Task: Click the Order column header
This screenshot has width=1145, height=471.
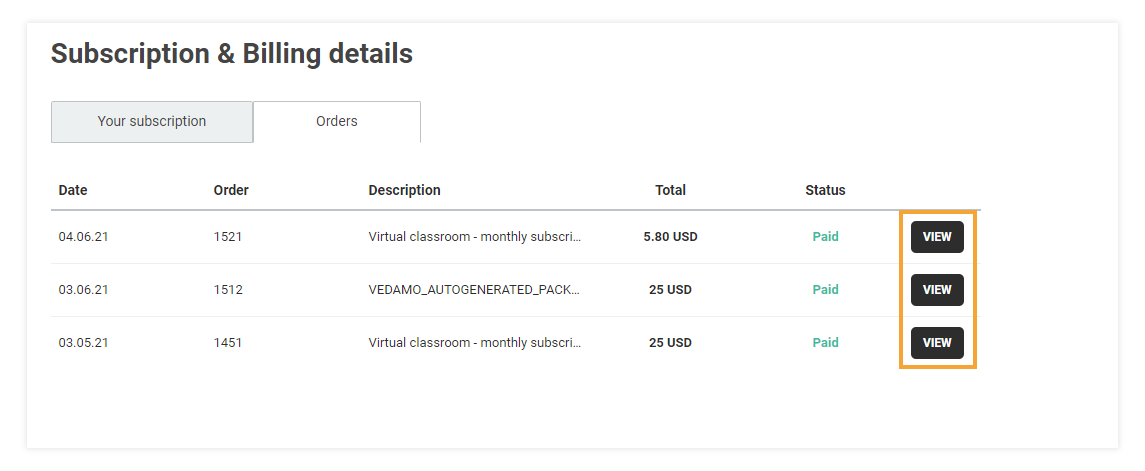Action: (x=231, y=190)
